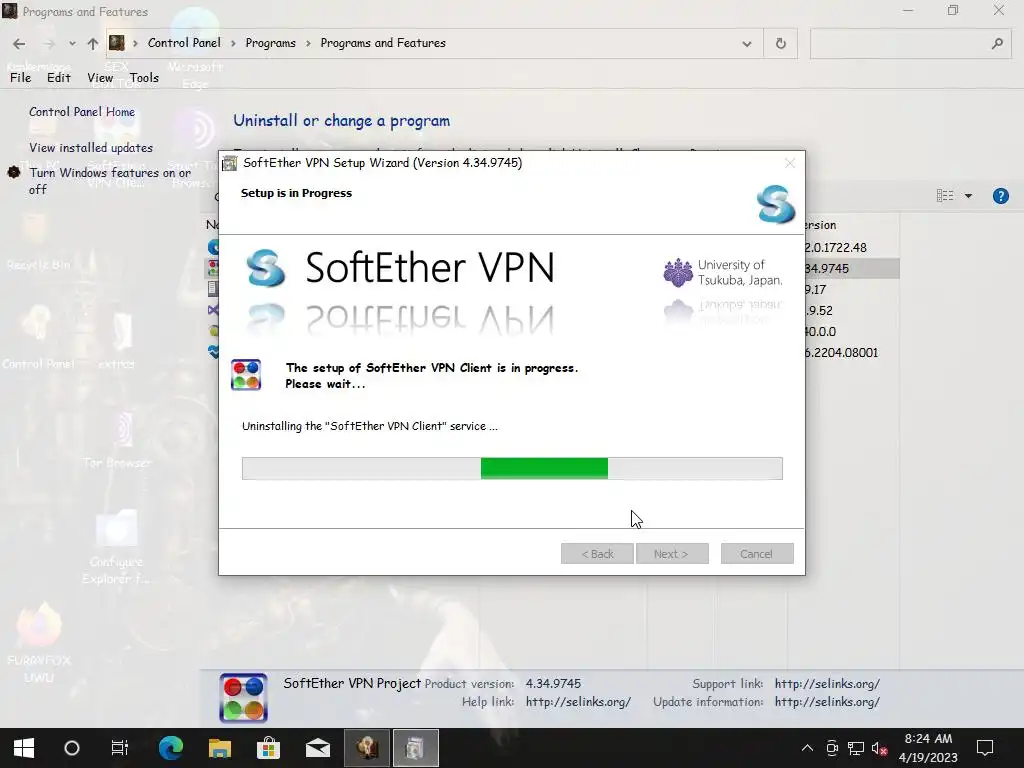Viewport: 1024px width, 768px height.
Task: Click product version 4.34.9745 in details pane
Action: (553, 684)
